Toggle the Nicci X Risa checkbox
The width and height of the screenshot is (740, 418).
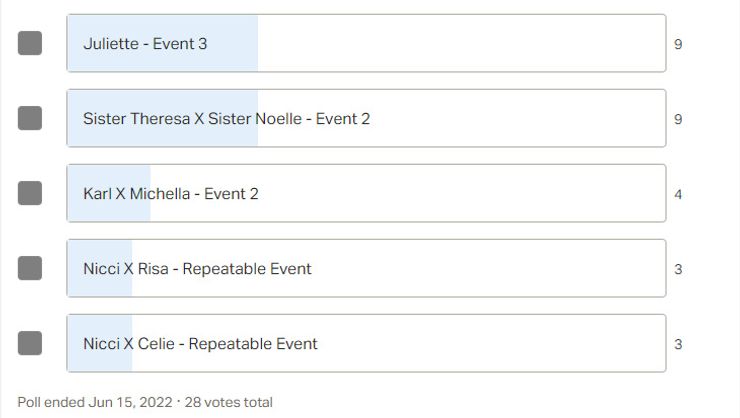[x=30, y=268]
